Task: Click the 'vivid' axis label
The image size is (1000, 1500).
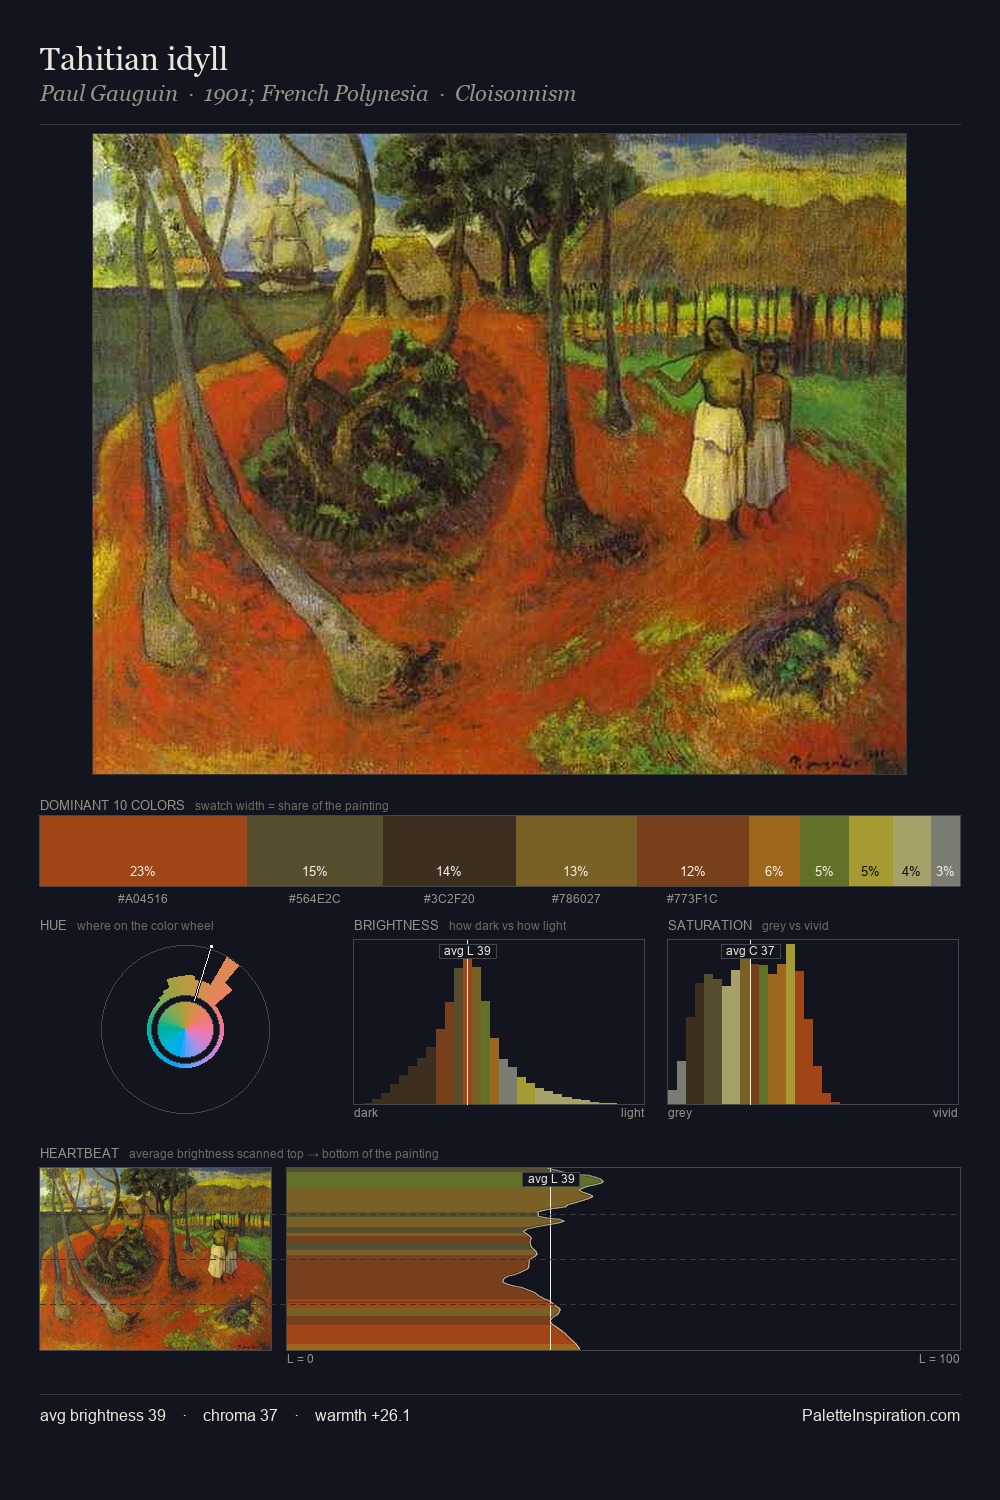Action: 945,1113
